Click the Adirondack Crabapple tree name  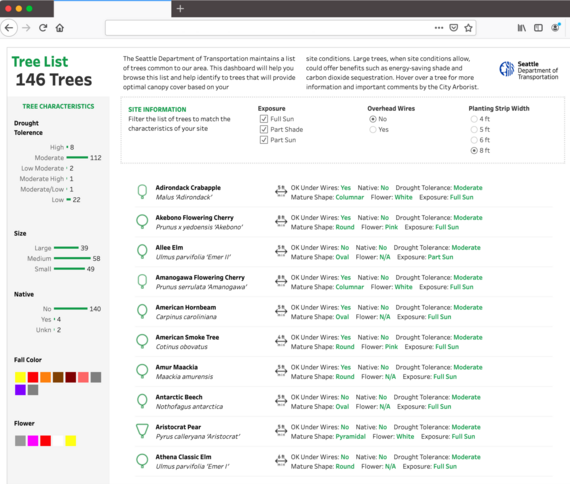[x=188, y=188]
